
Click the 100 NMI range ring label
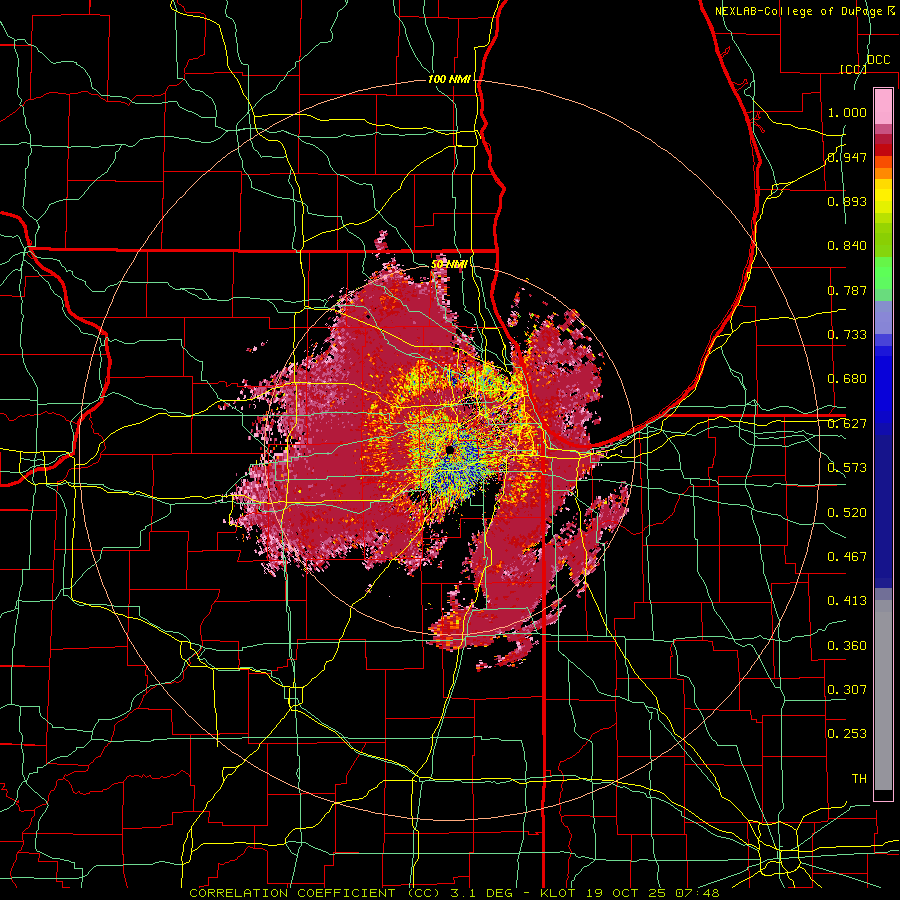(x=449, y=79)
